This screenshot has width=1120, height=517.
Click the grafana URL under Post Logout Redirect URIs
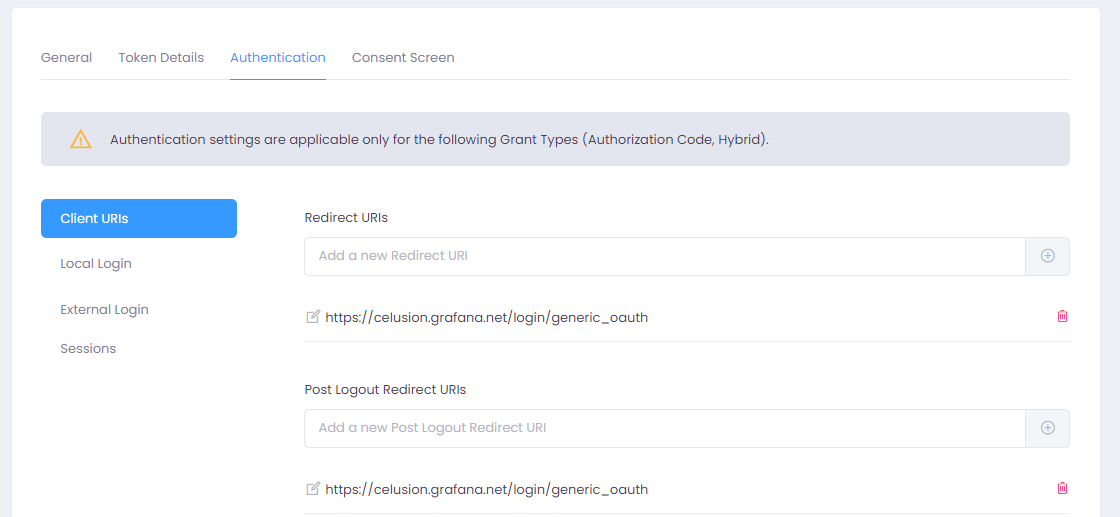(486, 490)
